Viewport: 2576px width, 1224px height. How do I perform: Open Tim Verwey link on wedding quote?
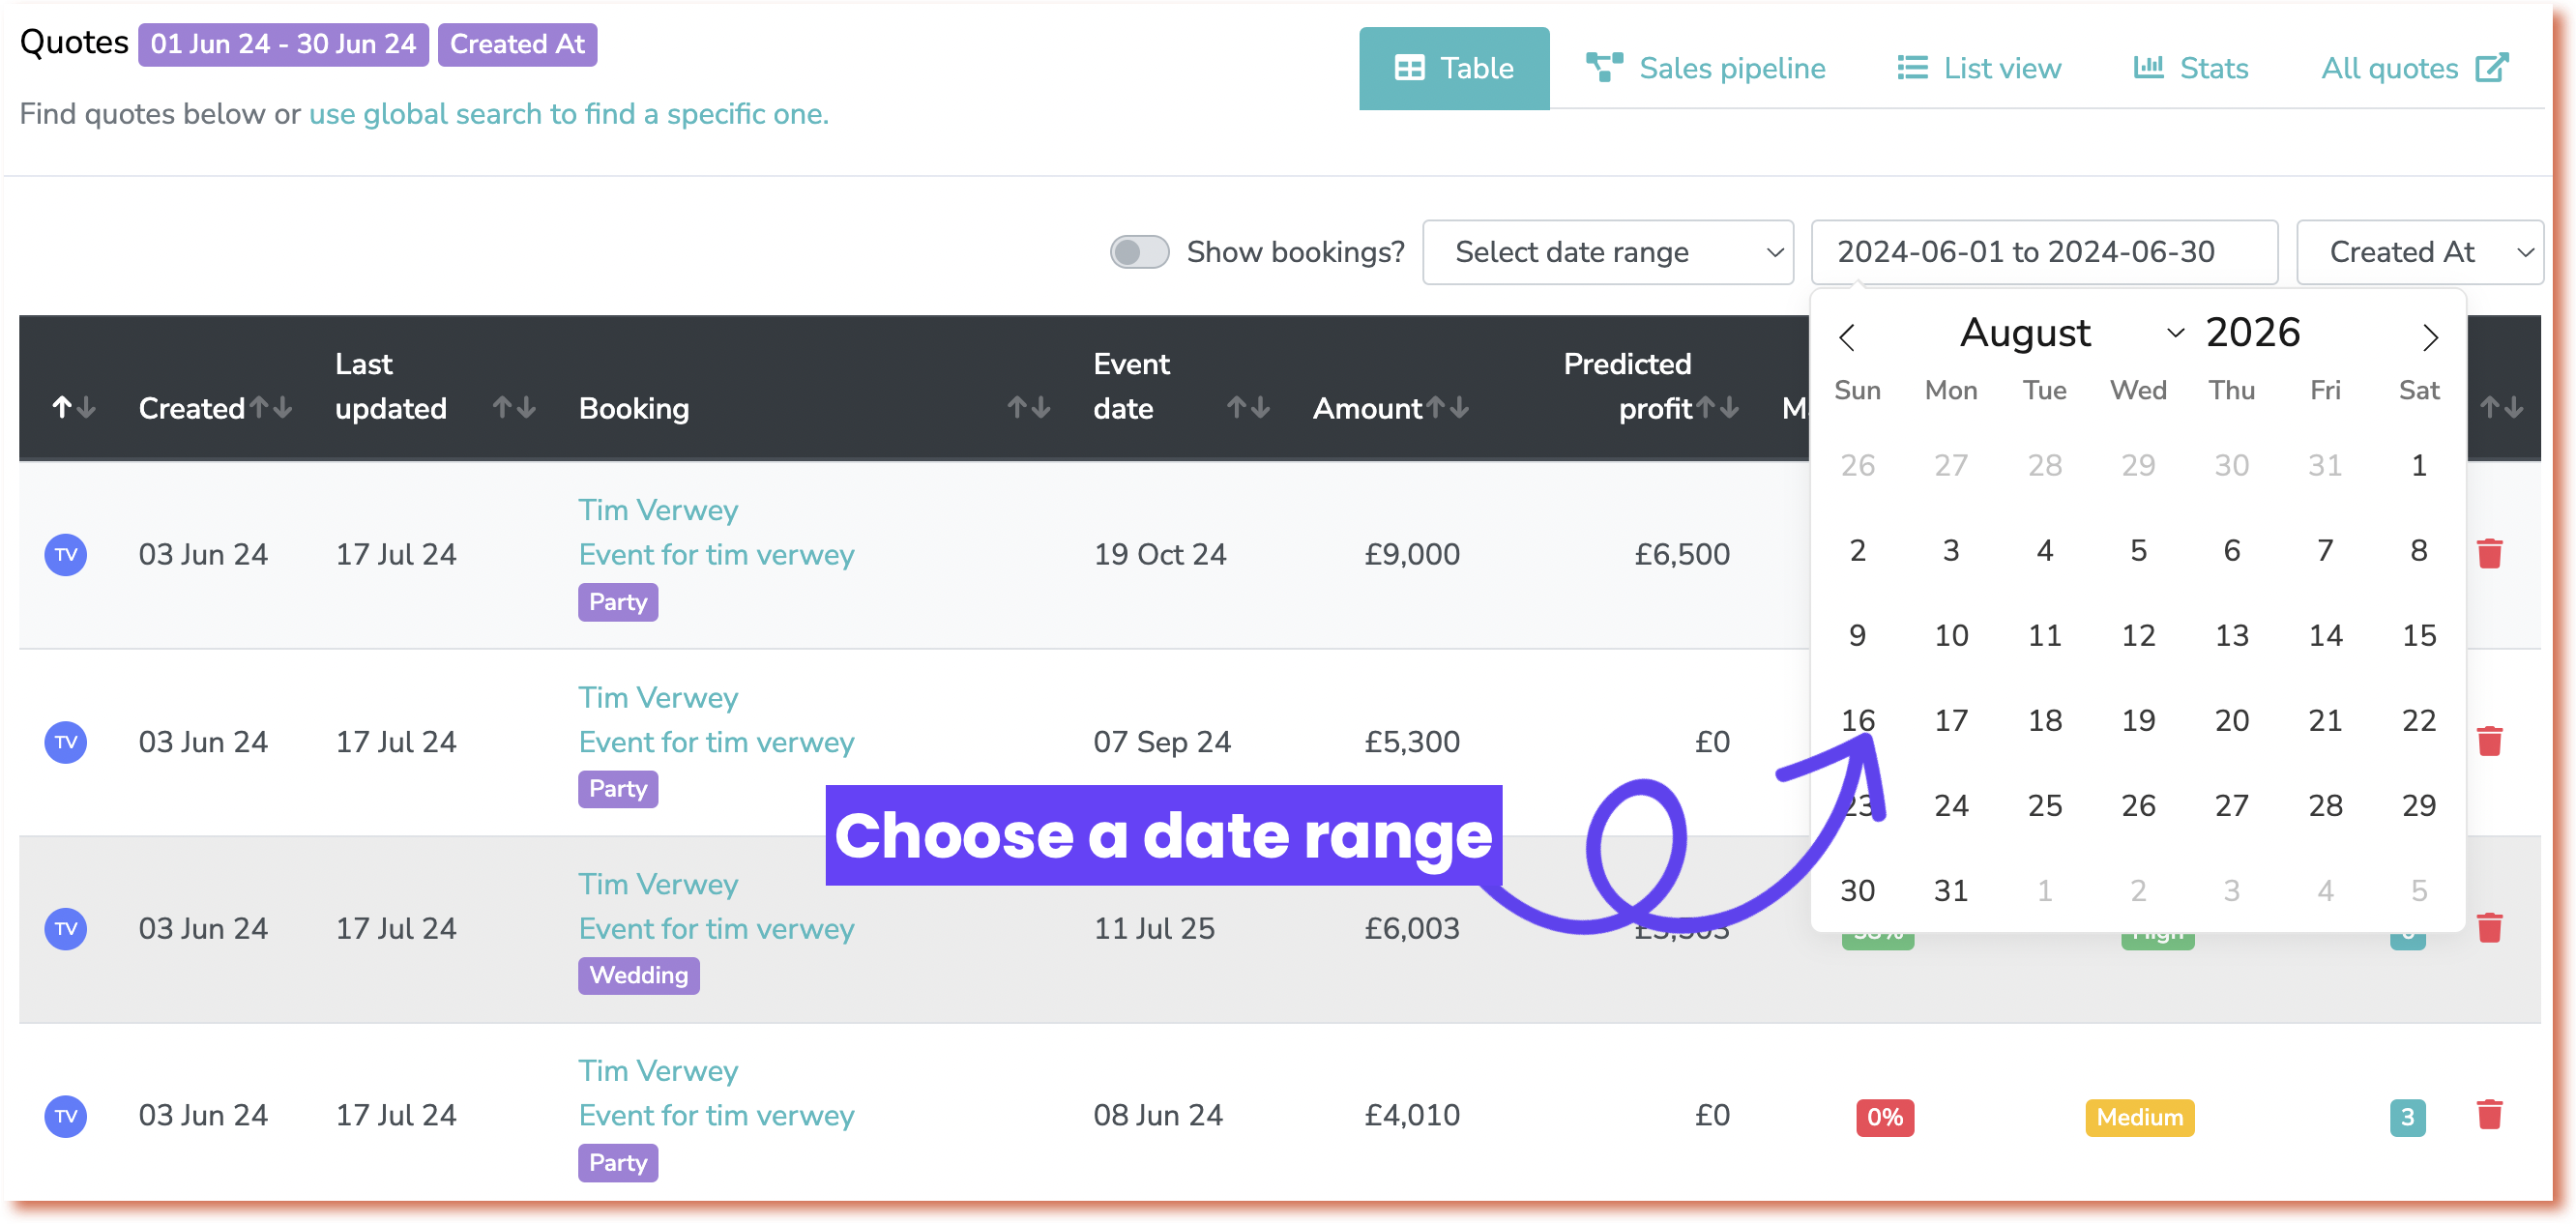coord(658,884)
